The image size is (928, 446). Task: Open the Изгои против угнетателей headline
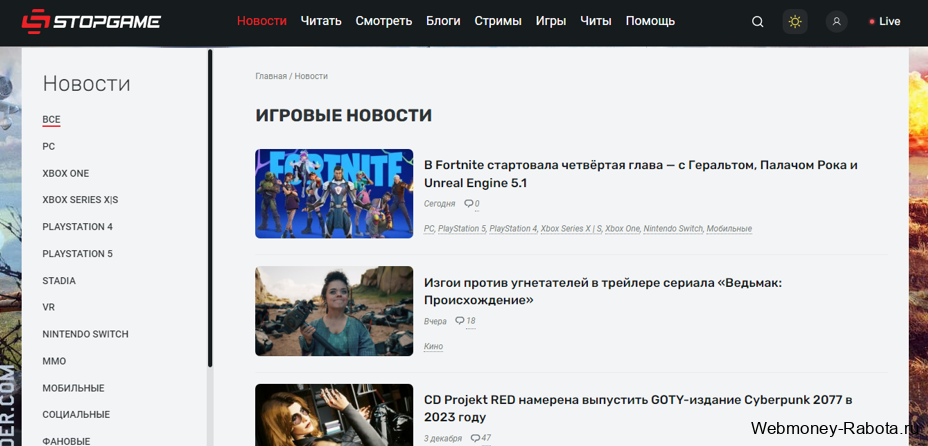click(603, 291)
